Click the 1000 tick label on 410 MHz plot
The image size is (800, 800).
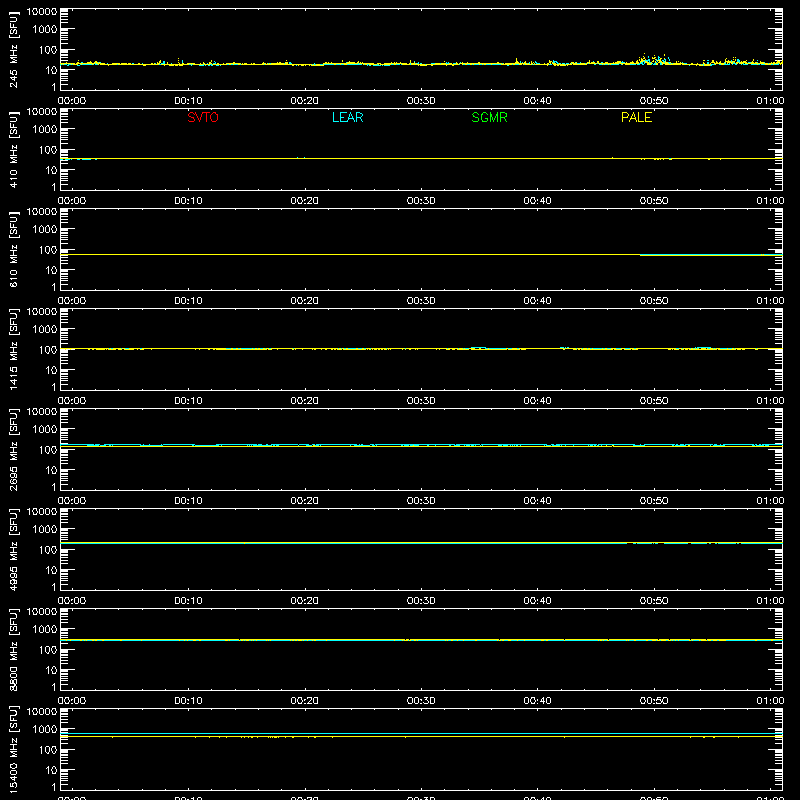[x=45, y=129]
